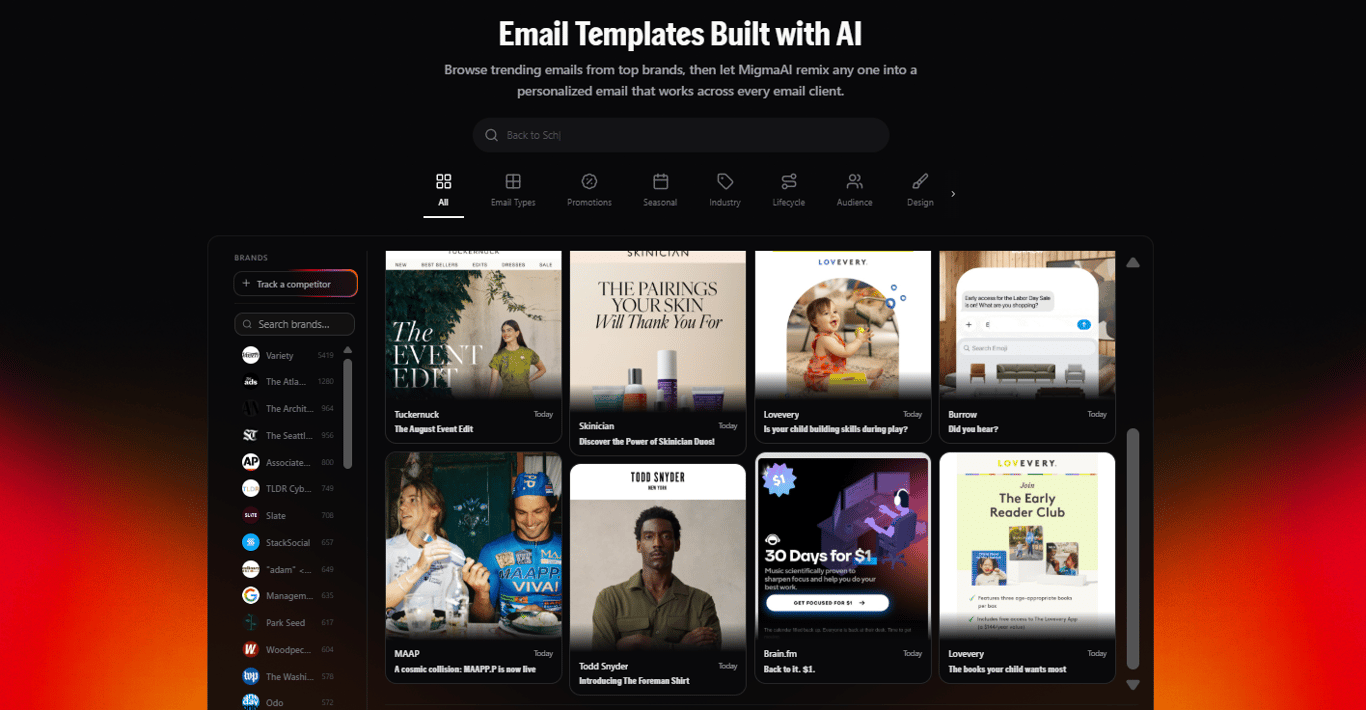1366x710 pixels.
Task: Select the All category tab
Action: (x=443, y=190)
